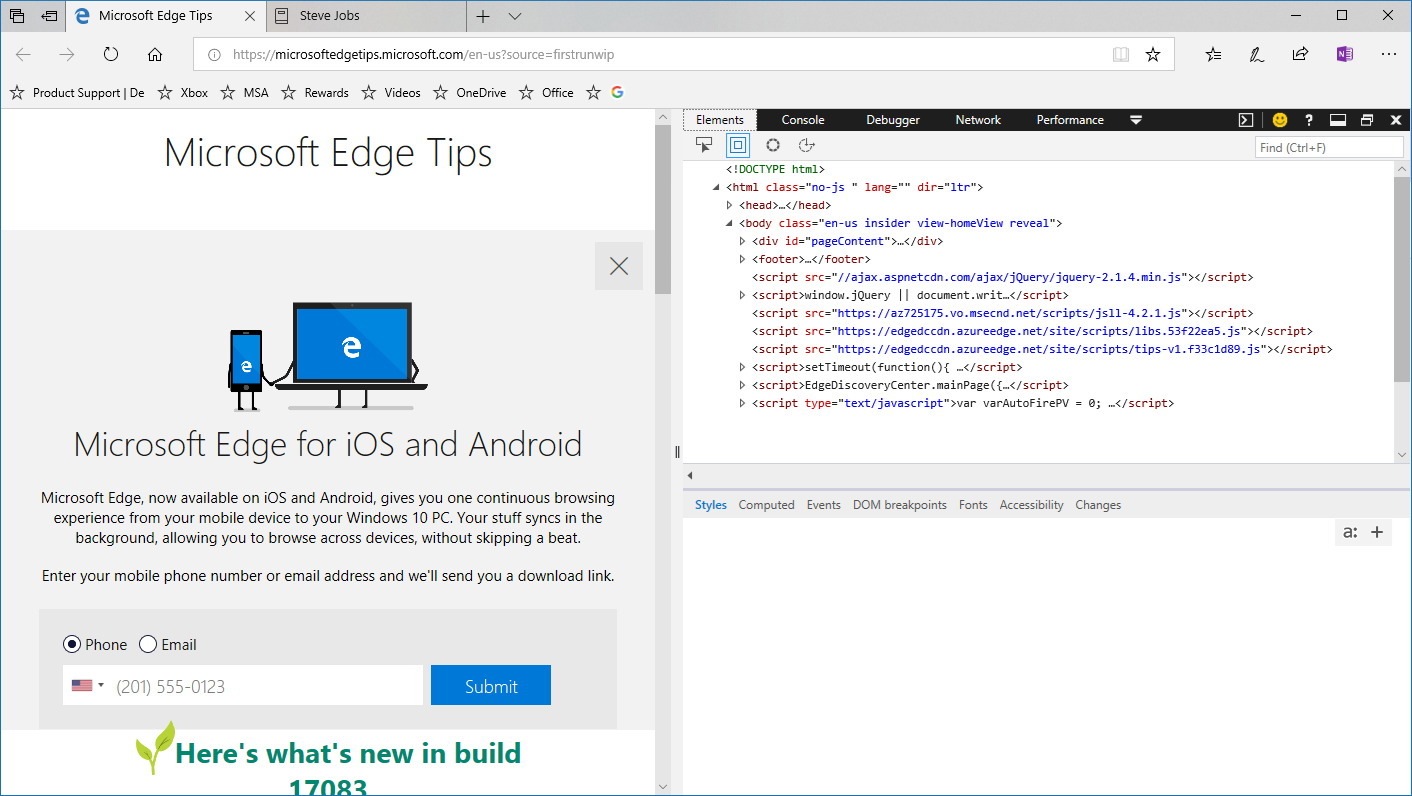Open the Computed styles tab
The width and height of the screenshot is (1412, 796).
tap(766, 505)
